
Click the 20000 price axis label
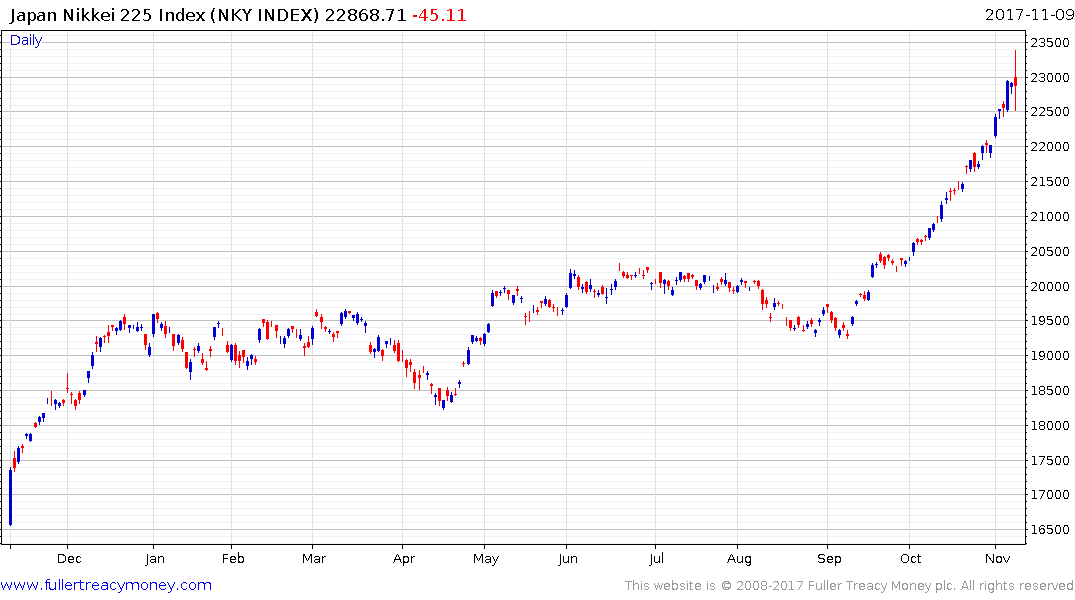pos(1050,287)
